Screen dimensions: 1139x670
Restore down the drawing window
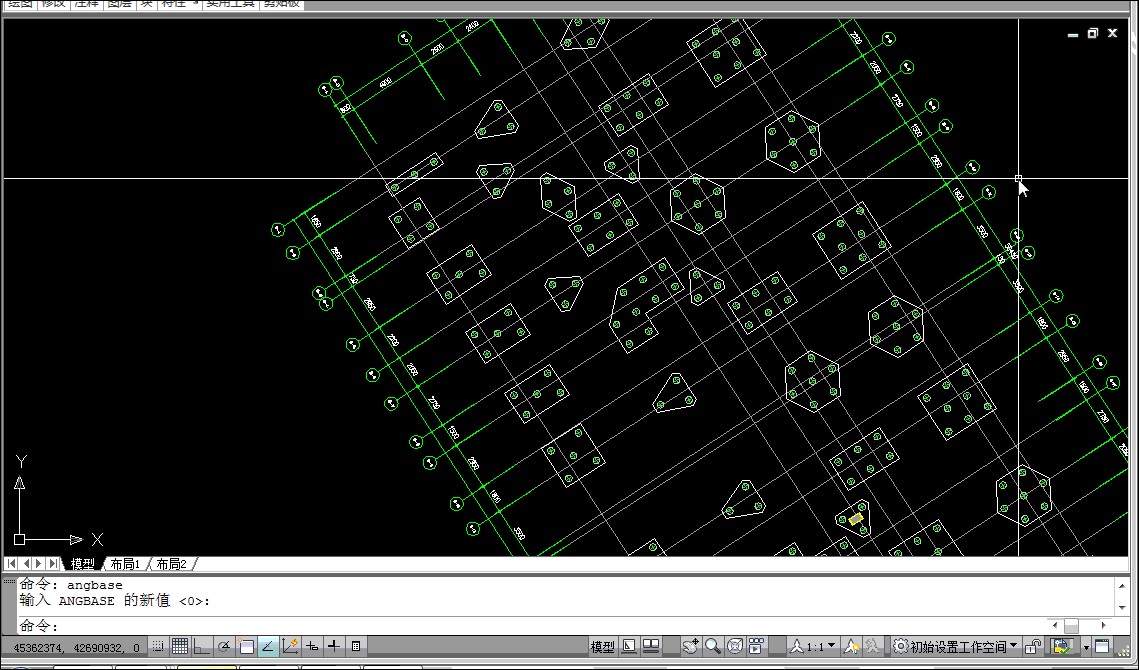[x=1093, y=33]
